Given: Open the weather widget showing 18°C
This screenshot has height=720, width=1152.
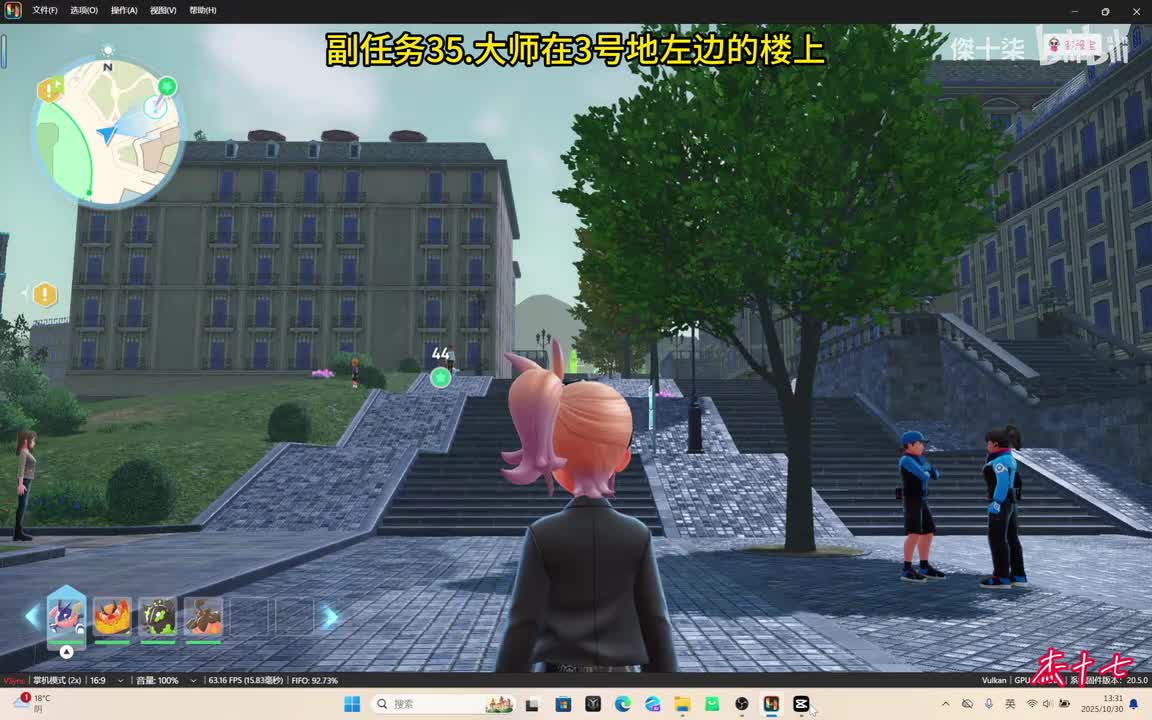Looking at the screenshot, I should coord(31,703).
